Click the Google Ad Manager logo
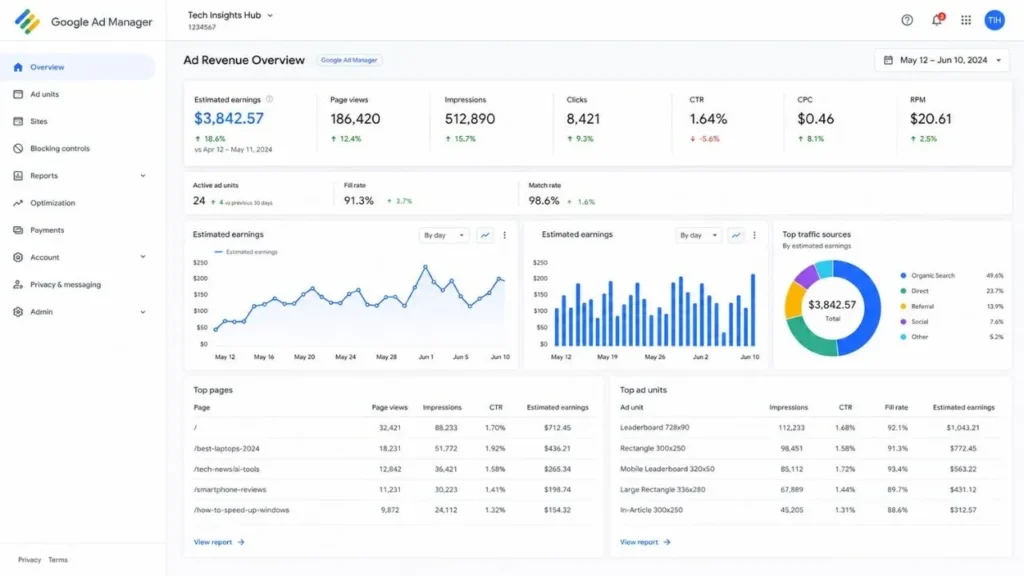This screenshot has width=1024, height=576. tap(27, 22)
